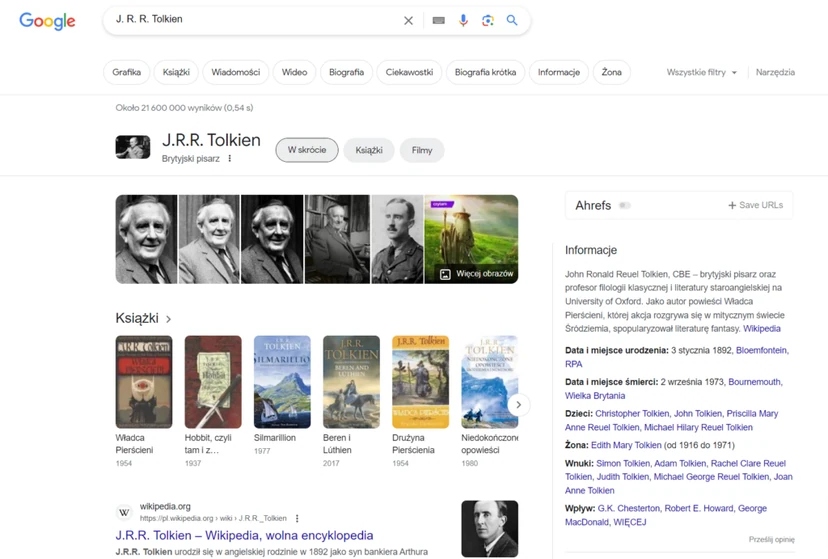Click the plus icon beside Save URLs

[x=732, y=205]
